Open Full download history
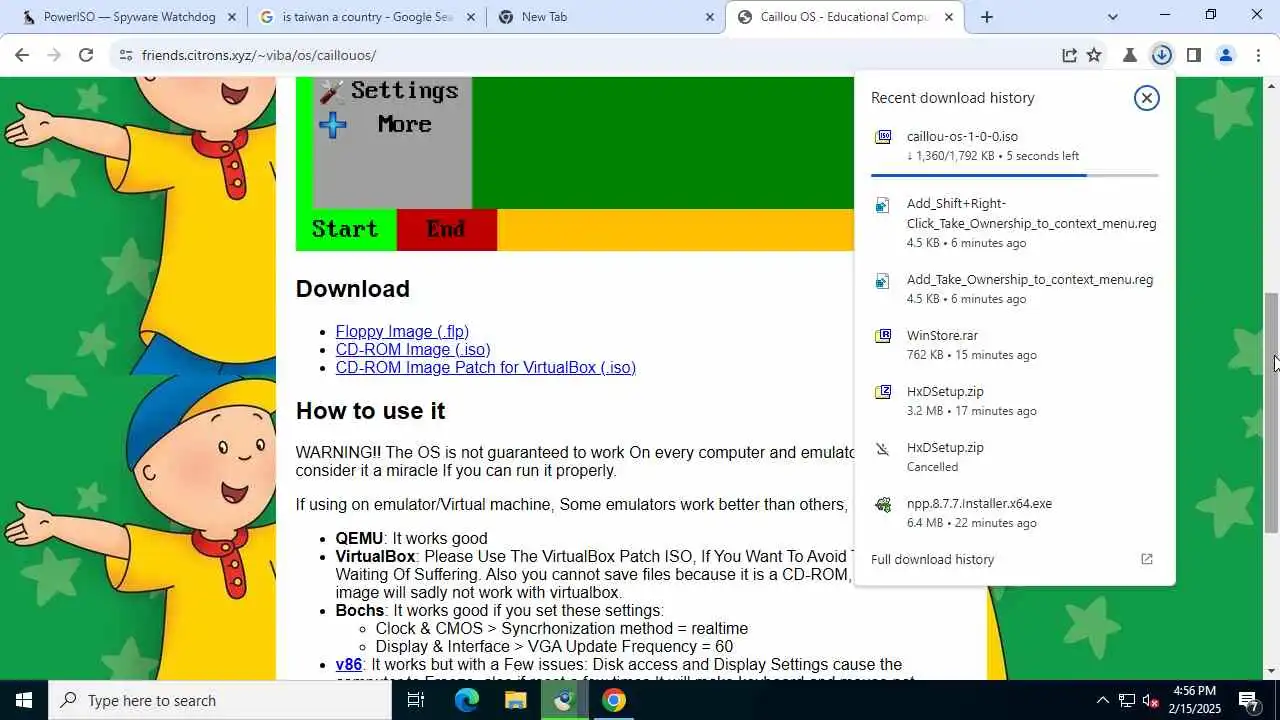The image size is (1280, 720). coord(1014,559)
